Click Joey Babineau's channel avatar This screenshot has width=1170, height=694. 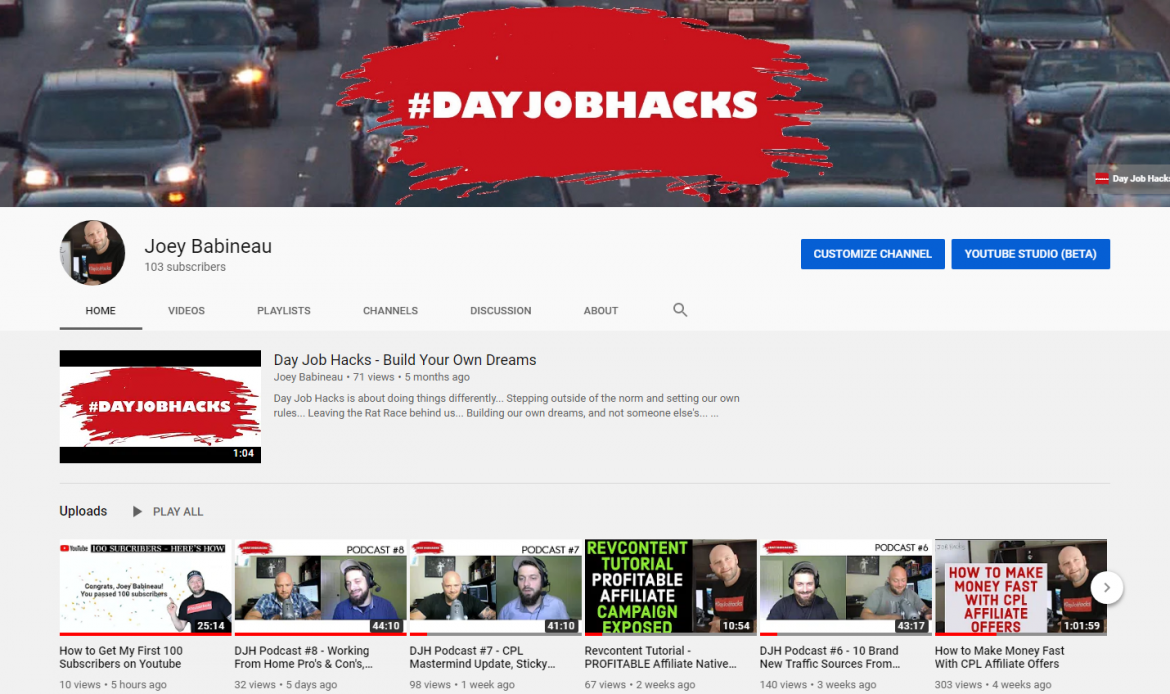click(x=93, y=252)
